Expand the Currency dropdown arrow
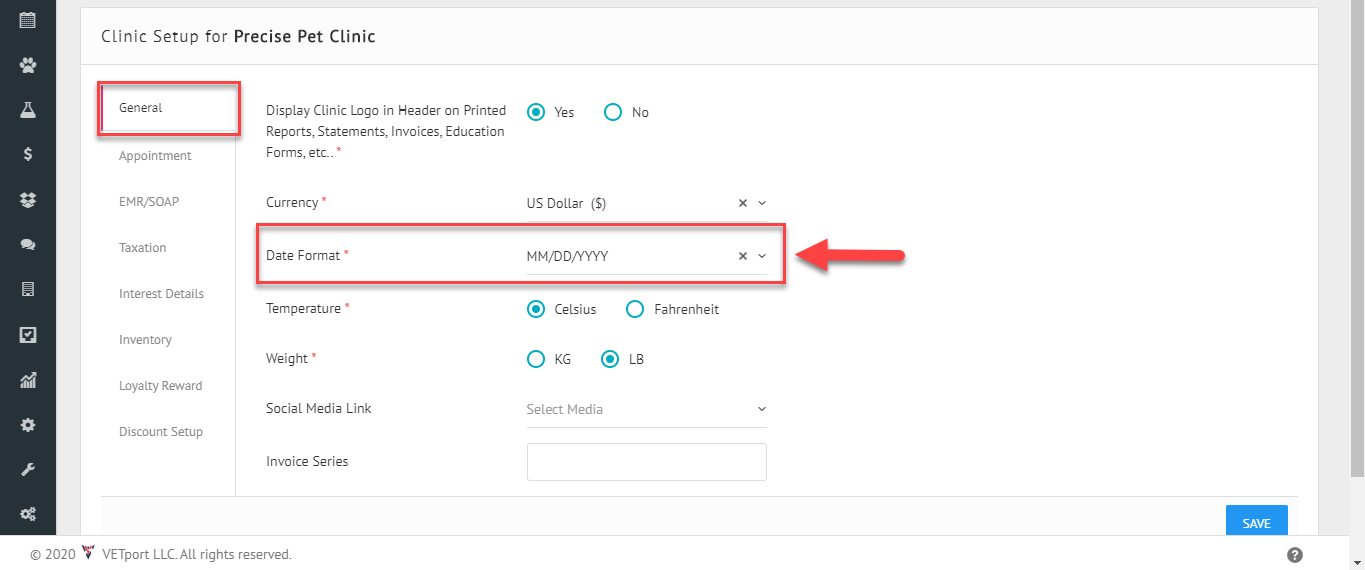 762,203
